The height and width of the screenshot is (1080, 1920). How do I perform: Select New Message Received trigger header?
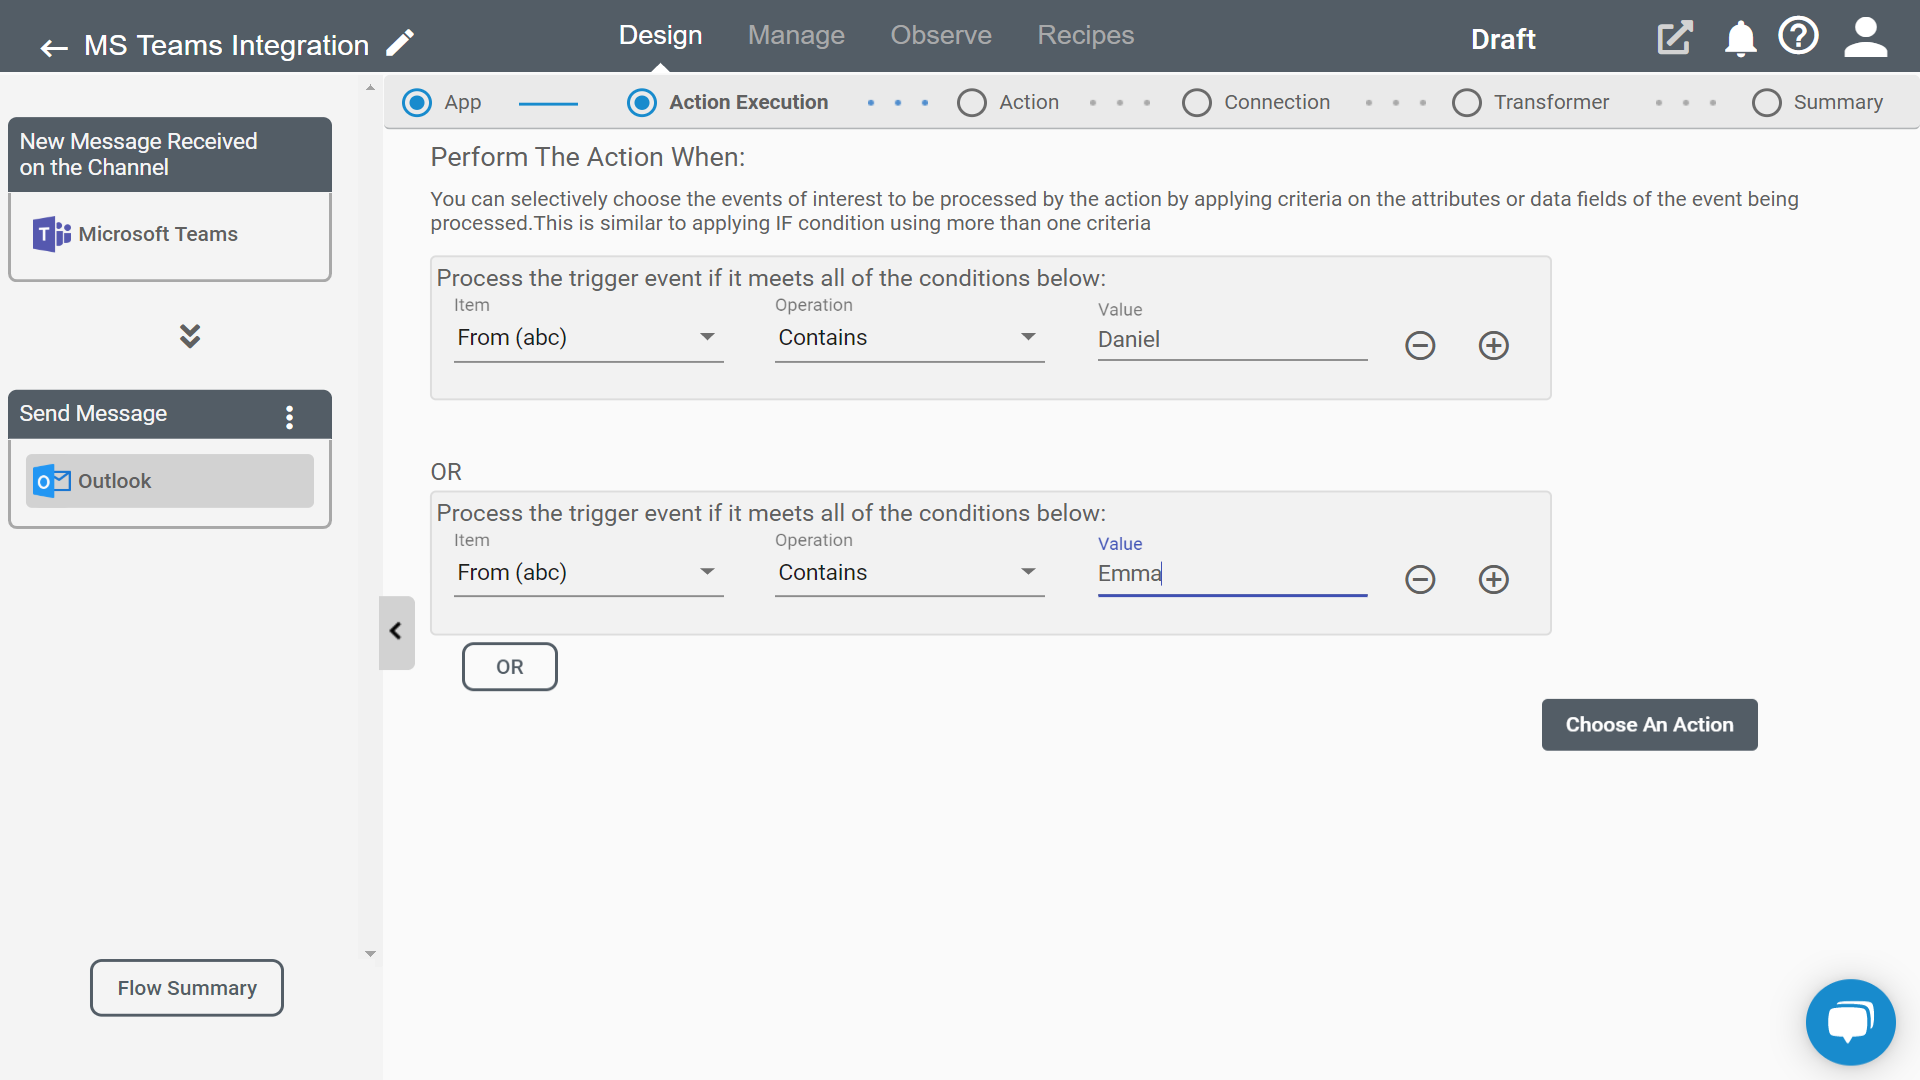point(169,155)
